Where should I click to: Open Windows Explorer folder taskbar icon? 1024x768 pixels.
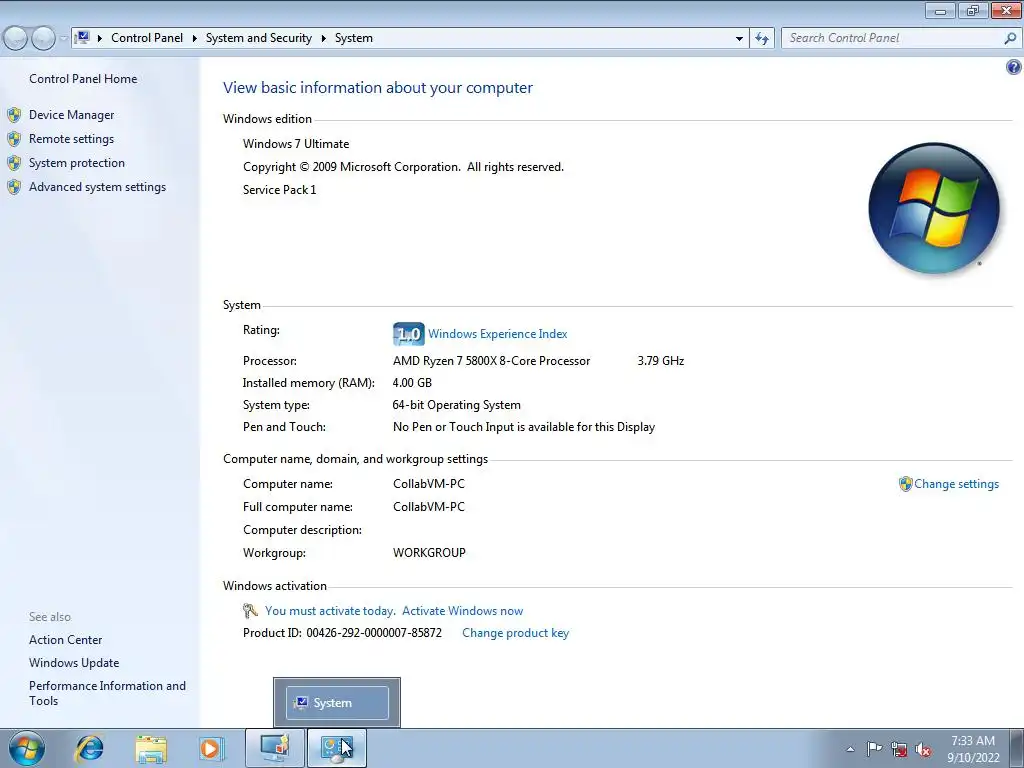151,748
